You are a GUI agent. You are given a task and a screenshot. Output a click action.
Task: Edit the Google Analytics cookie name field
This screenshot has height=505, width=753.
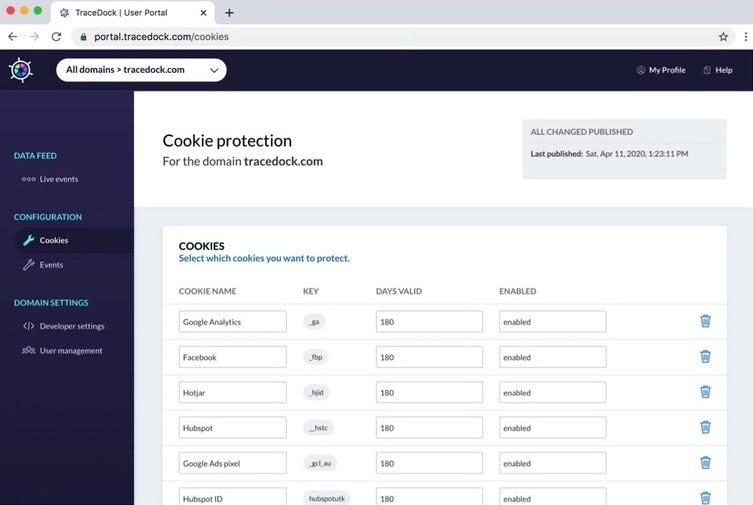(232, 322)
